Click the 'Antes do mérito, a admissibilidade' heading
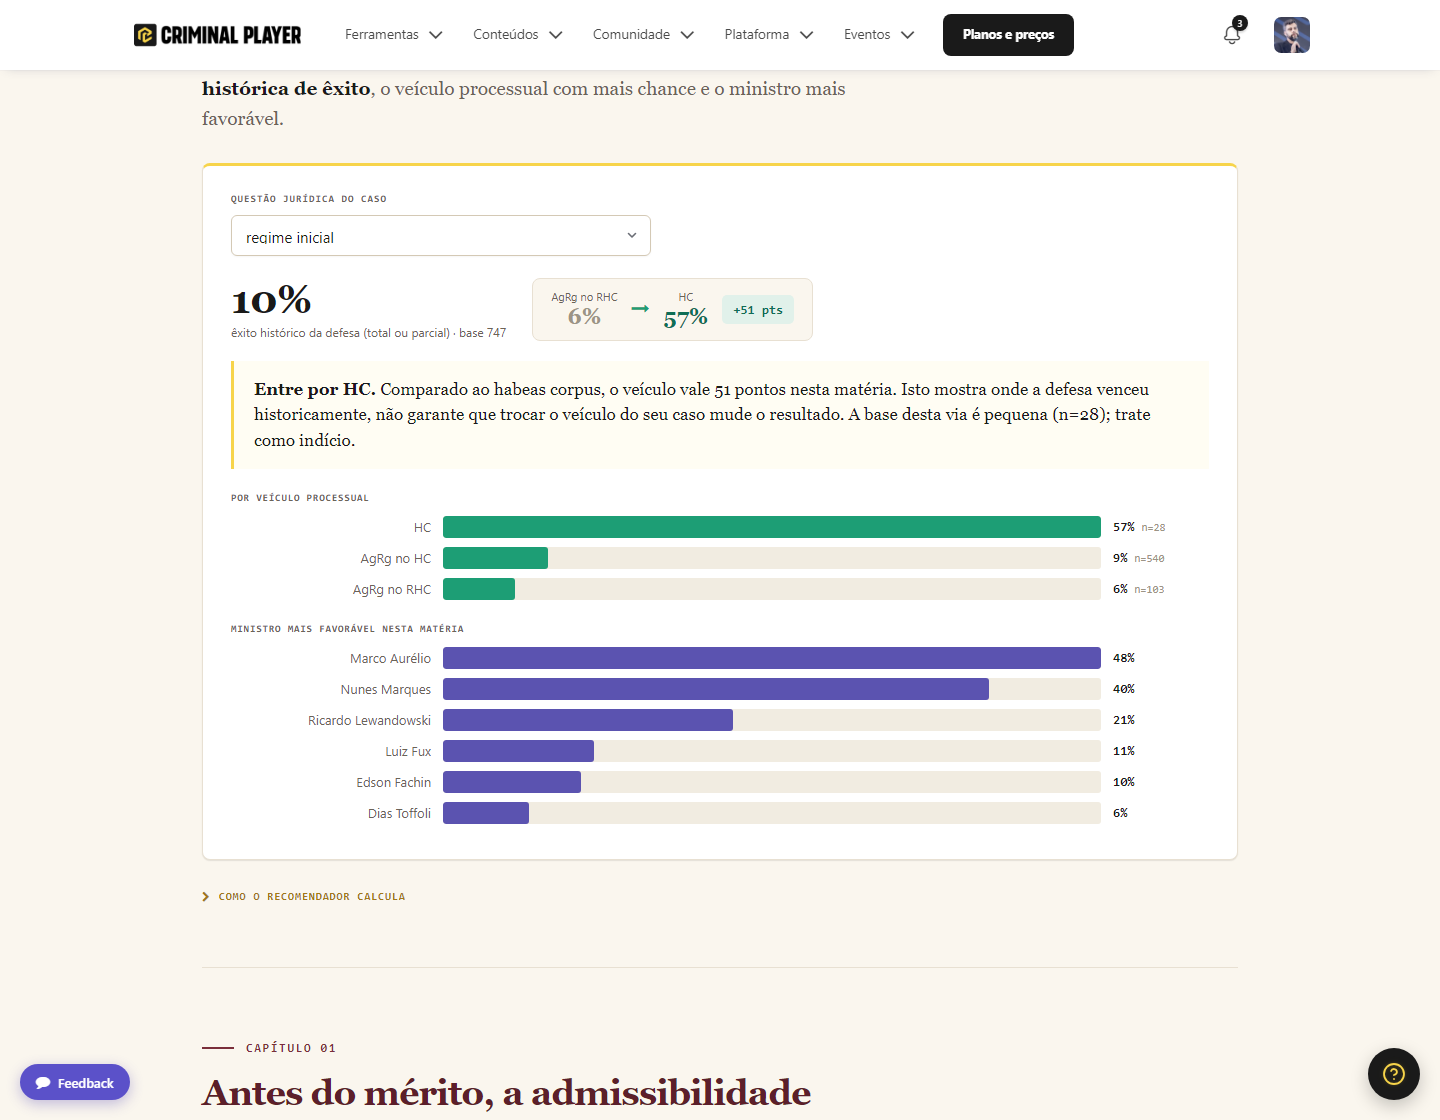The width and height of the screenshot is (1440, 1120). coord(506,1093)
